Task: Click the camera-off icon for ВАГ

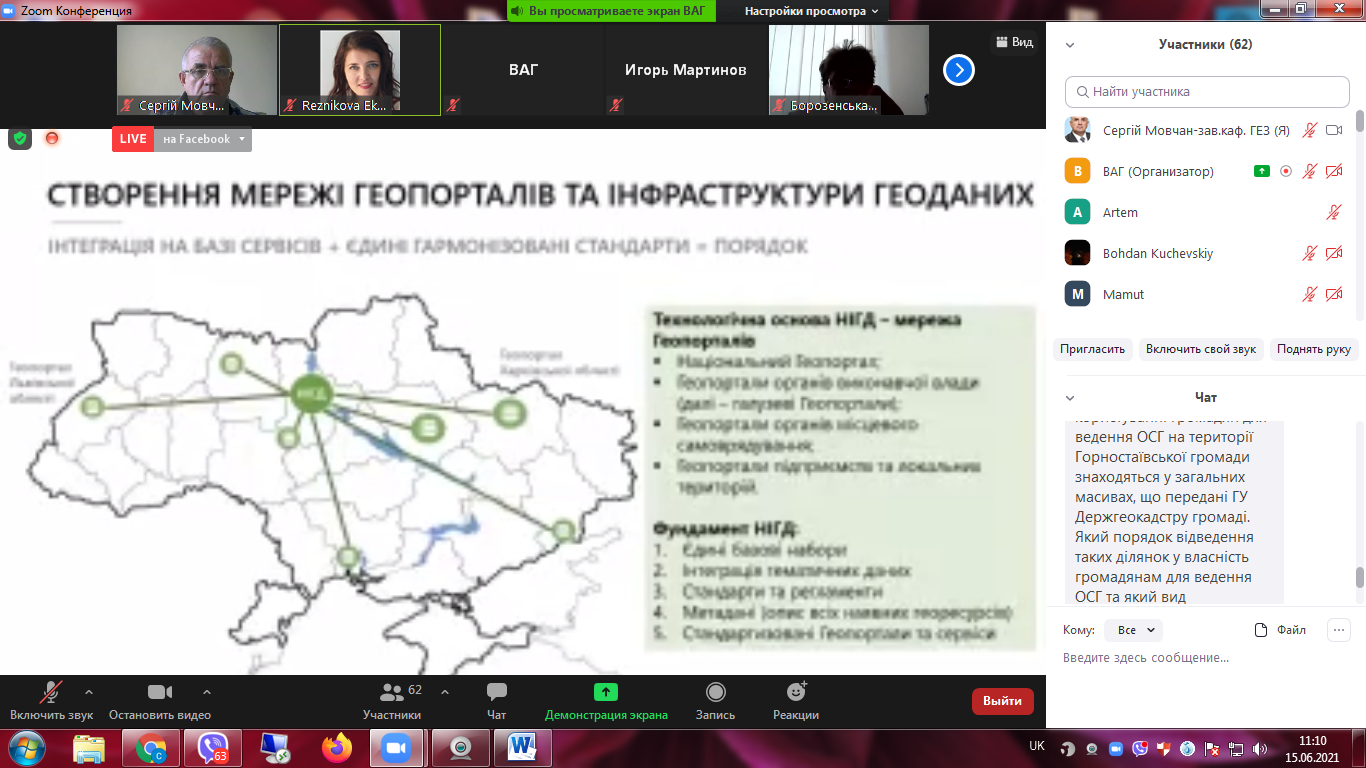Action: click(x=1334, y=171)
